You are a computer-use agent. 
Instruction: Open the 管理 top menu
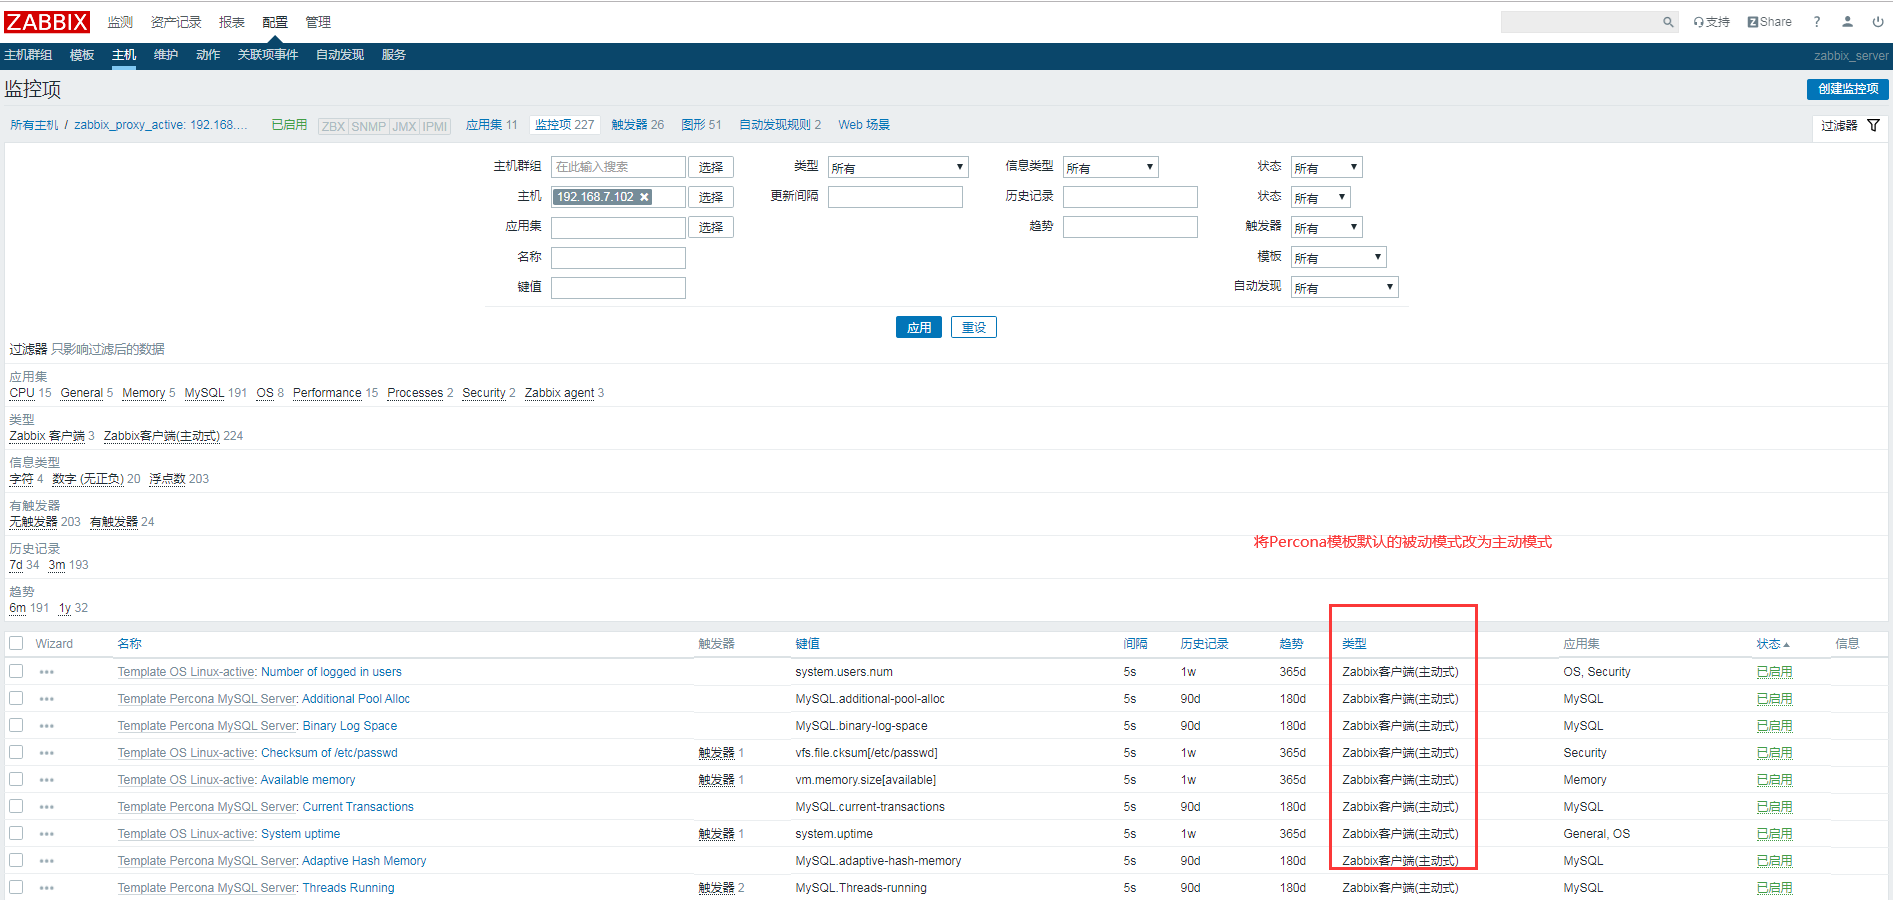point(318,22)
